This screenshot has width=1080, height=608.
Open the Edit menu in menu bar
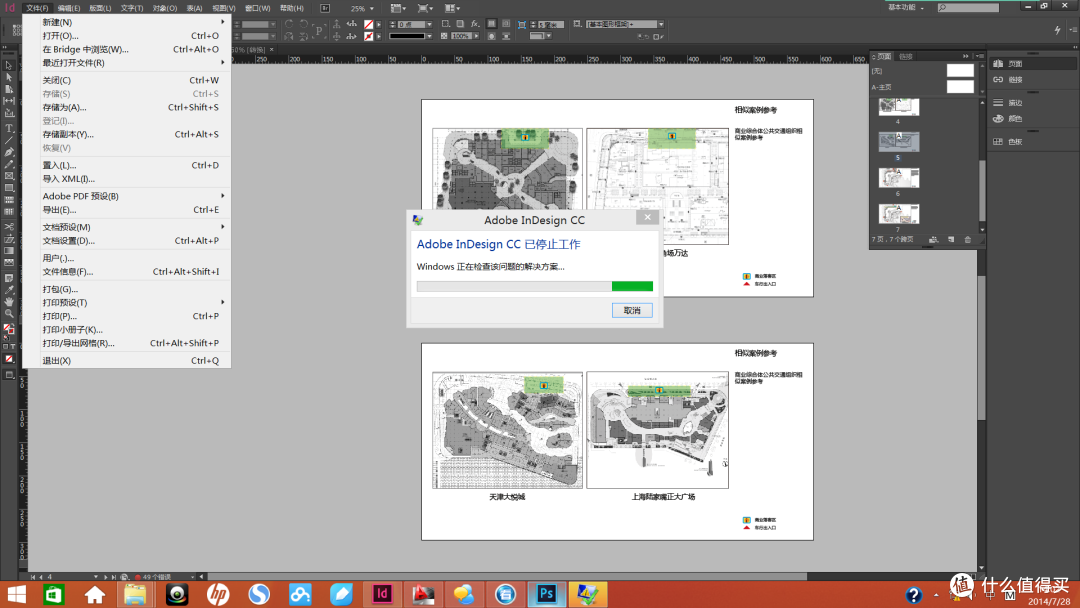(69, 8)
